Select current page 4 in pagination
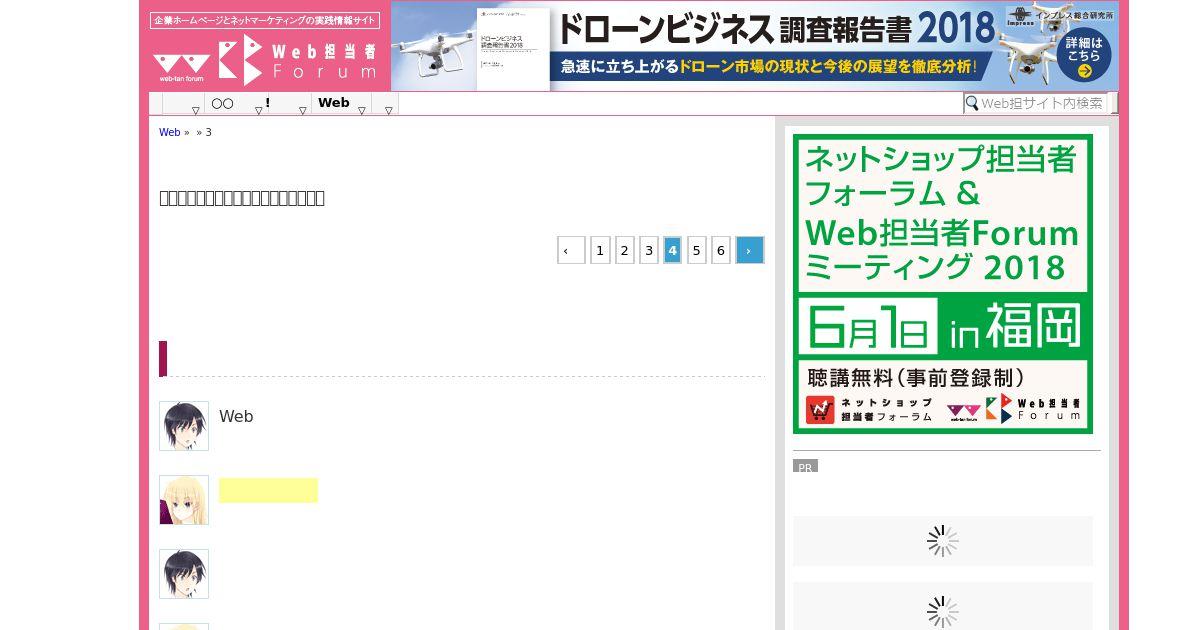The image size is (1200, 630). click(x=672, y=250)
